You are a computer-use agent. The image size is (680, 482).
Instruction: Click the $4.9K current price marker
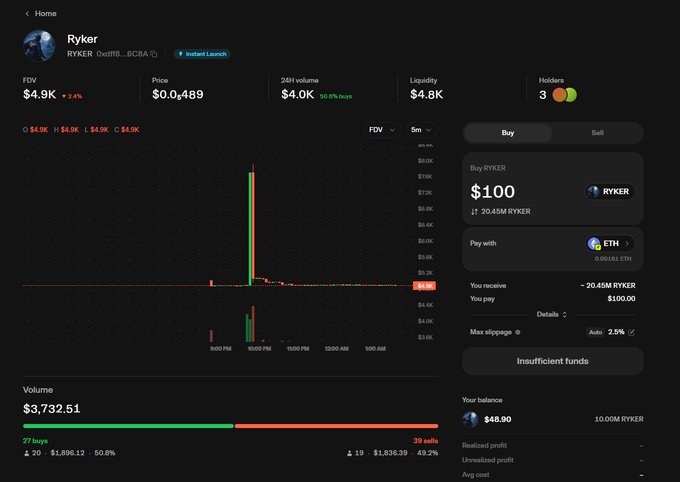click(x=425, y=285)
